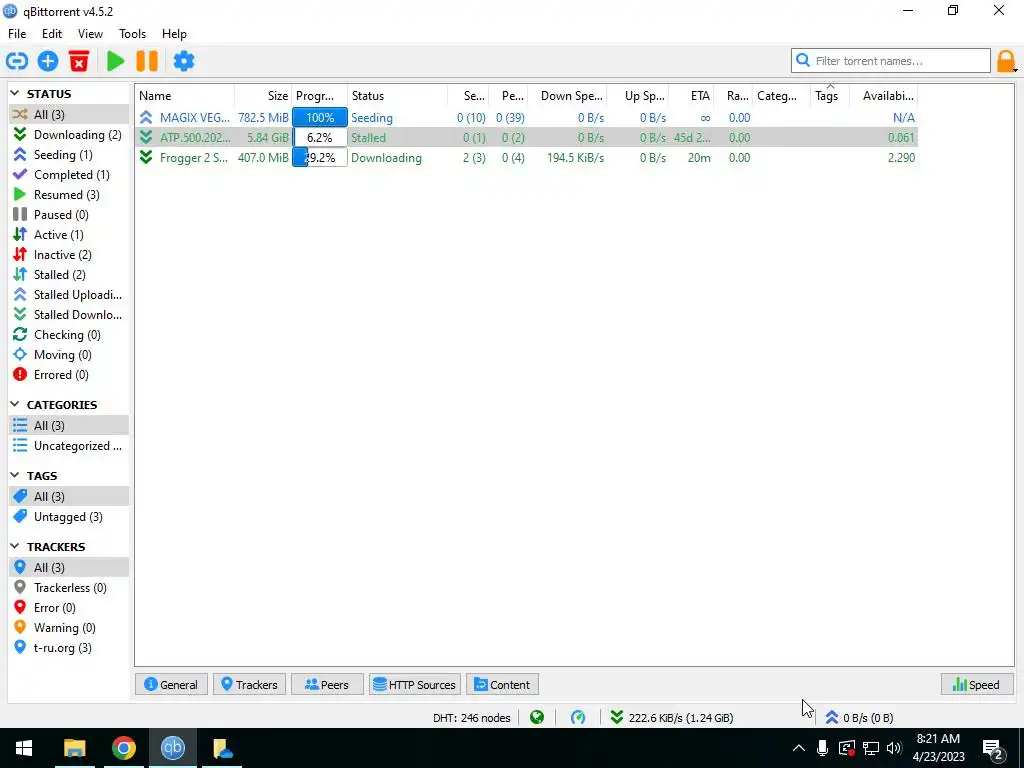
Task: Sort by Name column header
Action: [185, 96]
